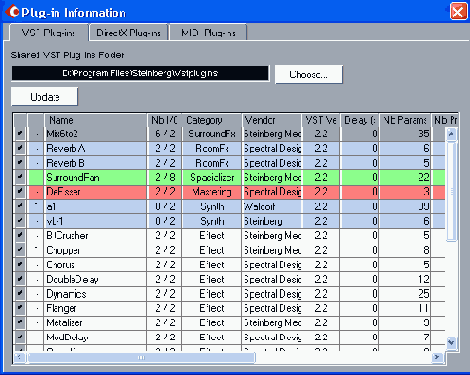Image resolution: width=470 pixels, height=375 pixels.
Task: Click the 35 params value for Mix6to2
Action: [x=405, y=134]
